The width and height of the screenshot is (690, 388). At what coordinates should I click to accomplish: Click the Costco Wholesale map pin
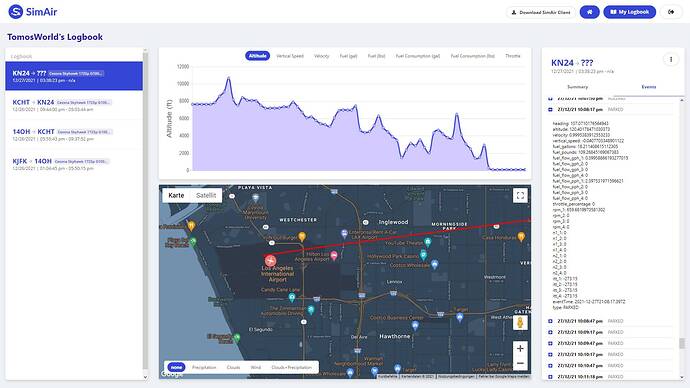coord(435,264)
